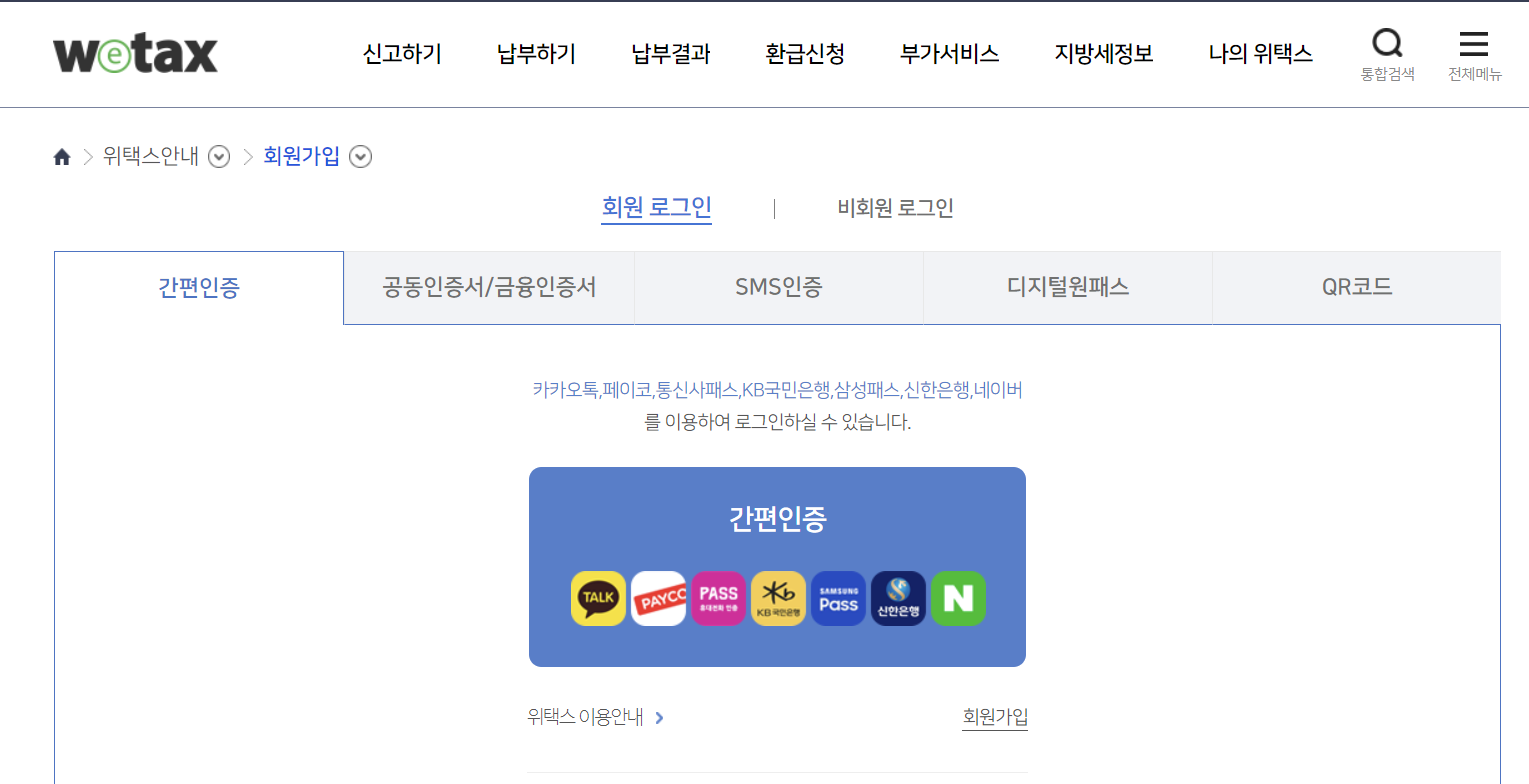Choose Naver authentication icon
This screenshot has height=784, width=1529.
click(x=958, y=599)
